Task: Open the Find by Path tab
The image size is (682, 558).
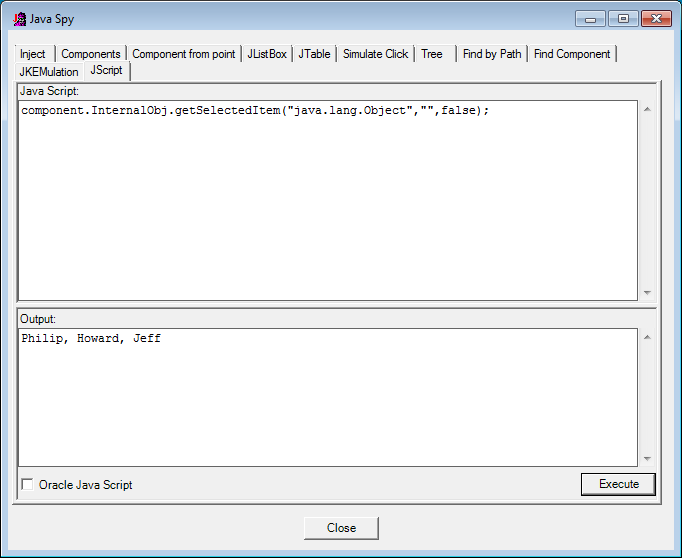Action: pyautogui.click(x=491, y=54)
